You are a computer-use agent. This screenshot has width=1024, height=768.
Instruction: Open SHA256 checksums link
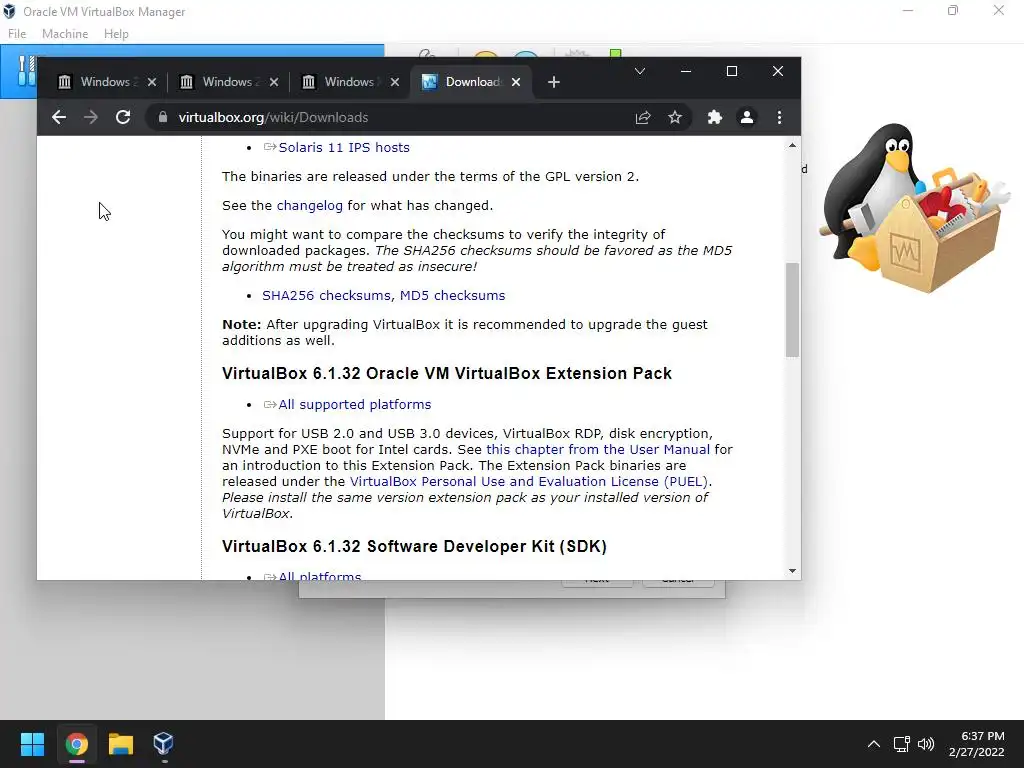[x=327, y=296]
